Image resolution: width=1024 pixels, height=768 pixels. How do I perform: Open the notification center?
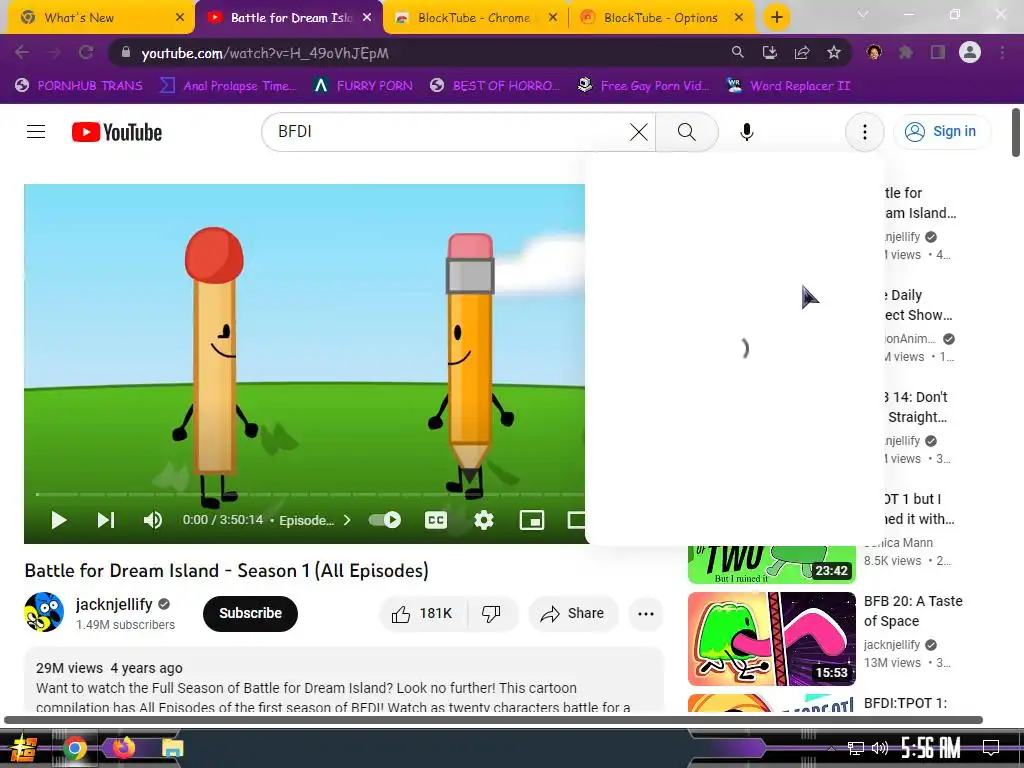[x=991, y=747]
